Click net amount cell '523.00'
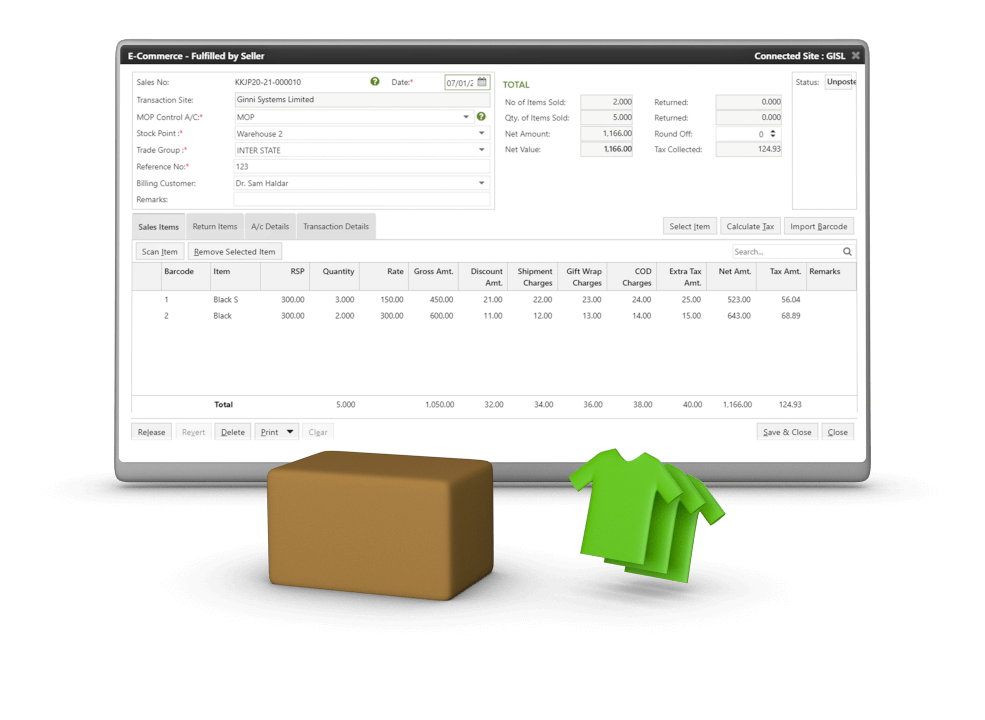Image resolution: width=985 pixels, height=720 pixels. (739, 300)
